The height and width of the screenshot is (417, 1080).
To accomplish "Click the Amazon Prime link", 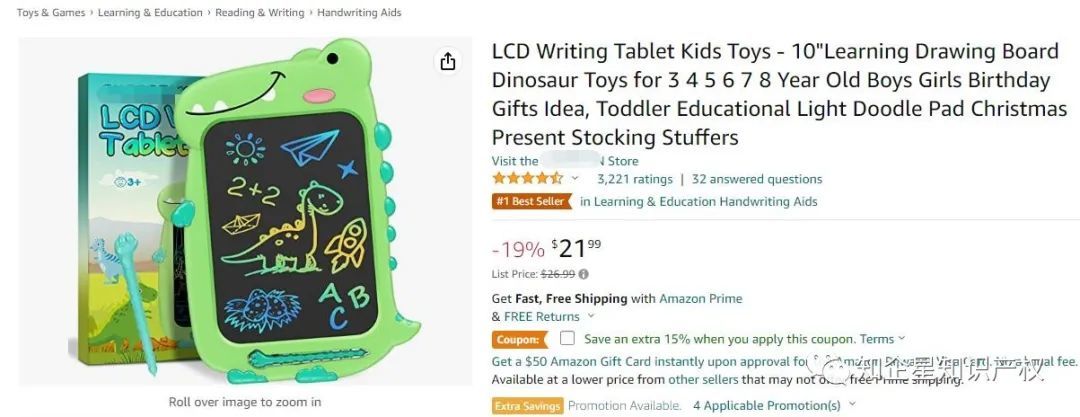I will 700,298.
